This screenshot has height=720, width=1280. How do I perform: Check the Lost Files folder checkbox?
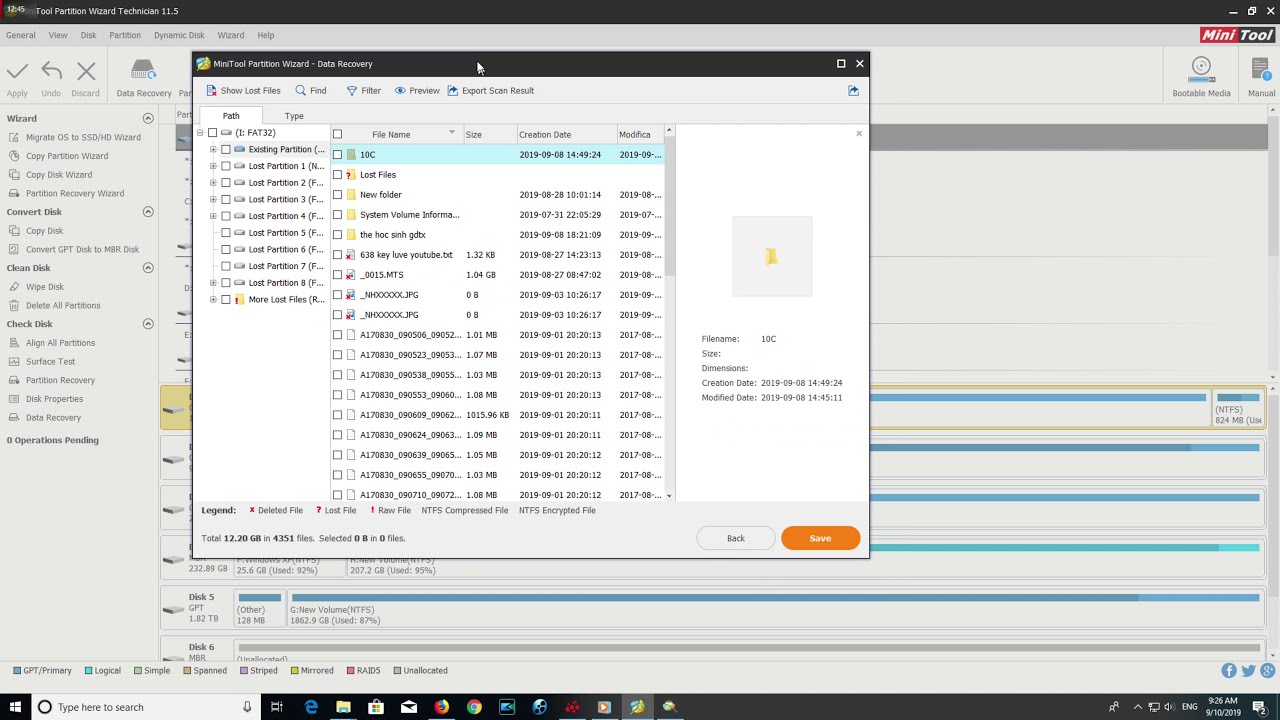tap(337, 174)
